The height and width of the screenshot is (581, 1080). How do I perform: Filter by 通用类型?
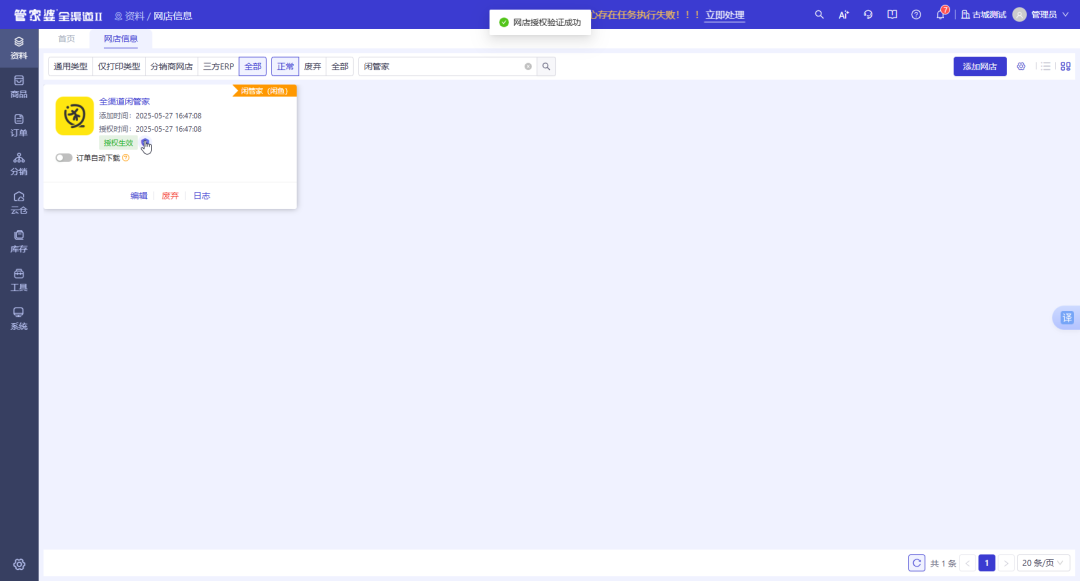click(70, 67)
